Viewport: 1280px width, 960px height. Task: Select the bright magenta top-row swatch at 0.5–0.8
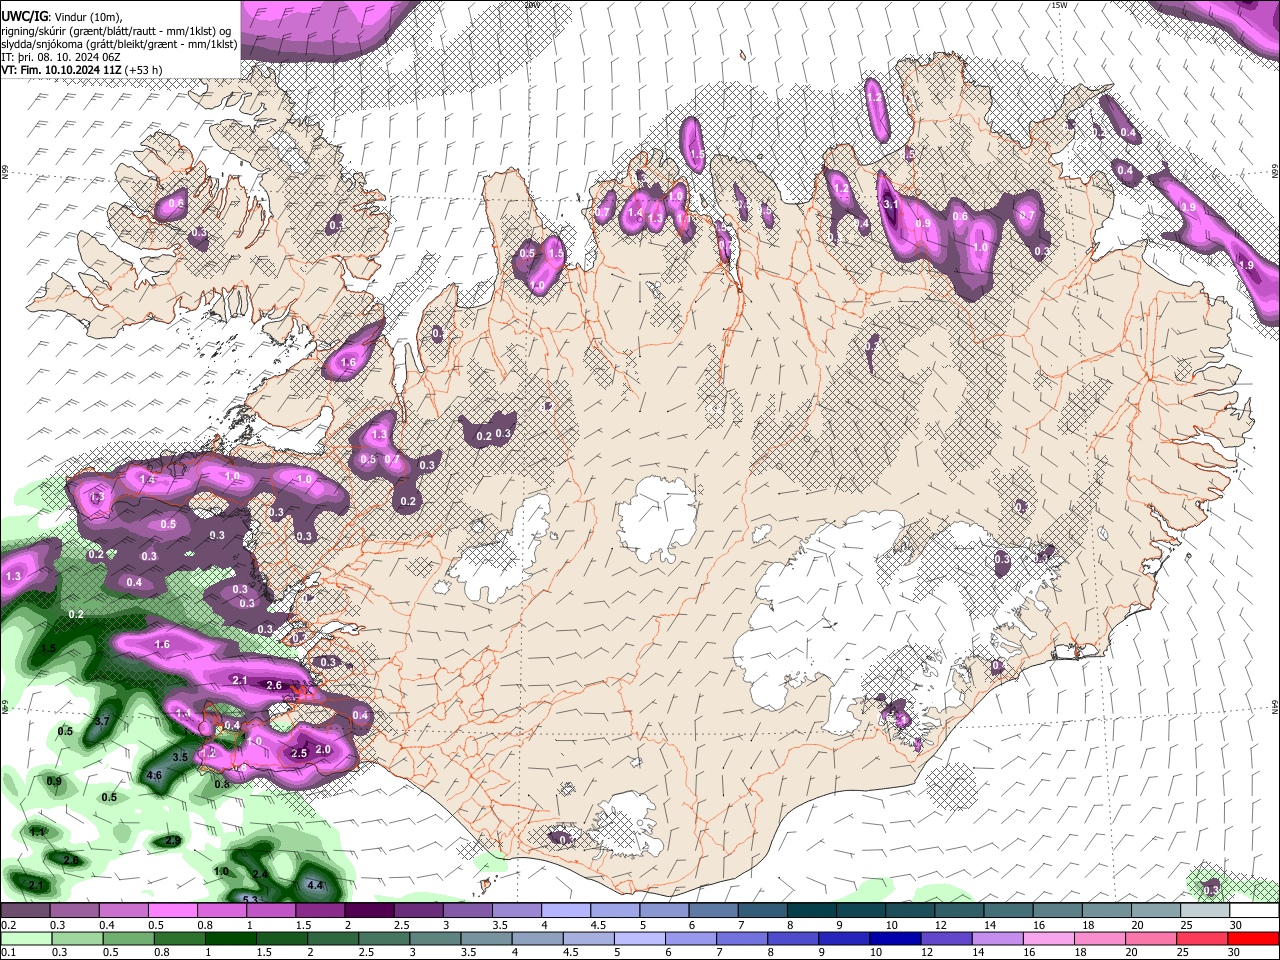point(173,910)
